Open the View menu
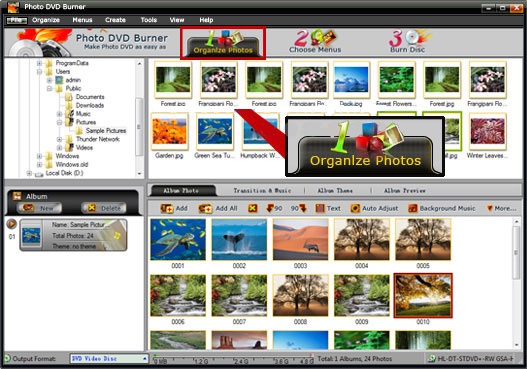The image size is (527, 369). coord(177,20)
